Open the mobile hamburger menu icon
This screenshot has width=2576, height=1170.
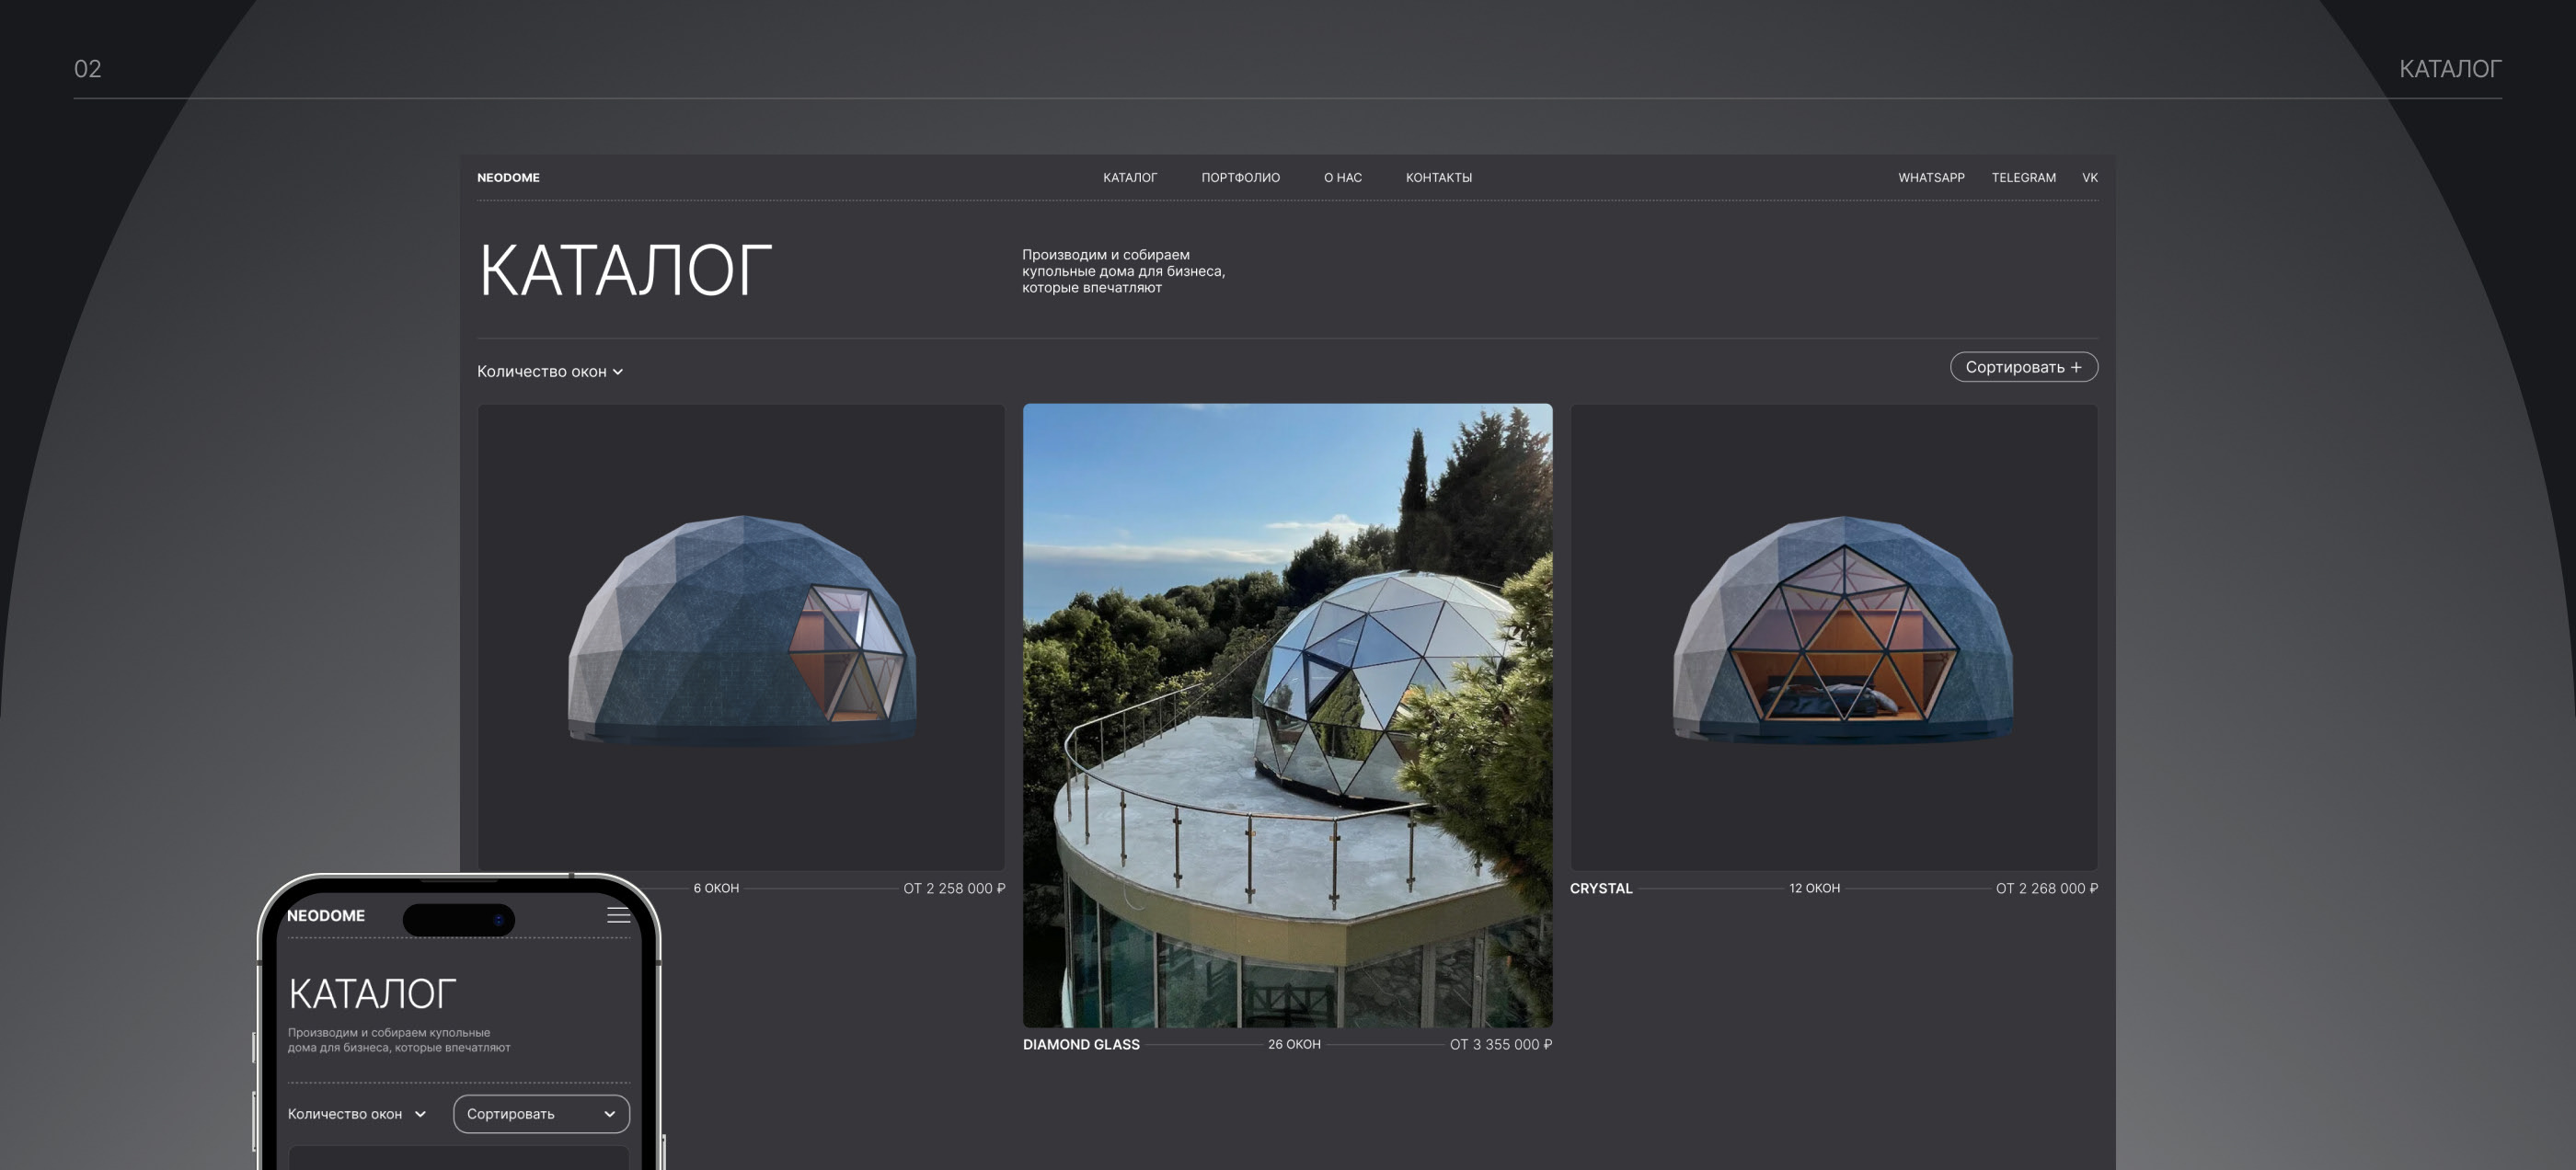pyautogui.click(x=618, y=915)
